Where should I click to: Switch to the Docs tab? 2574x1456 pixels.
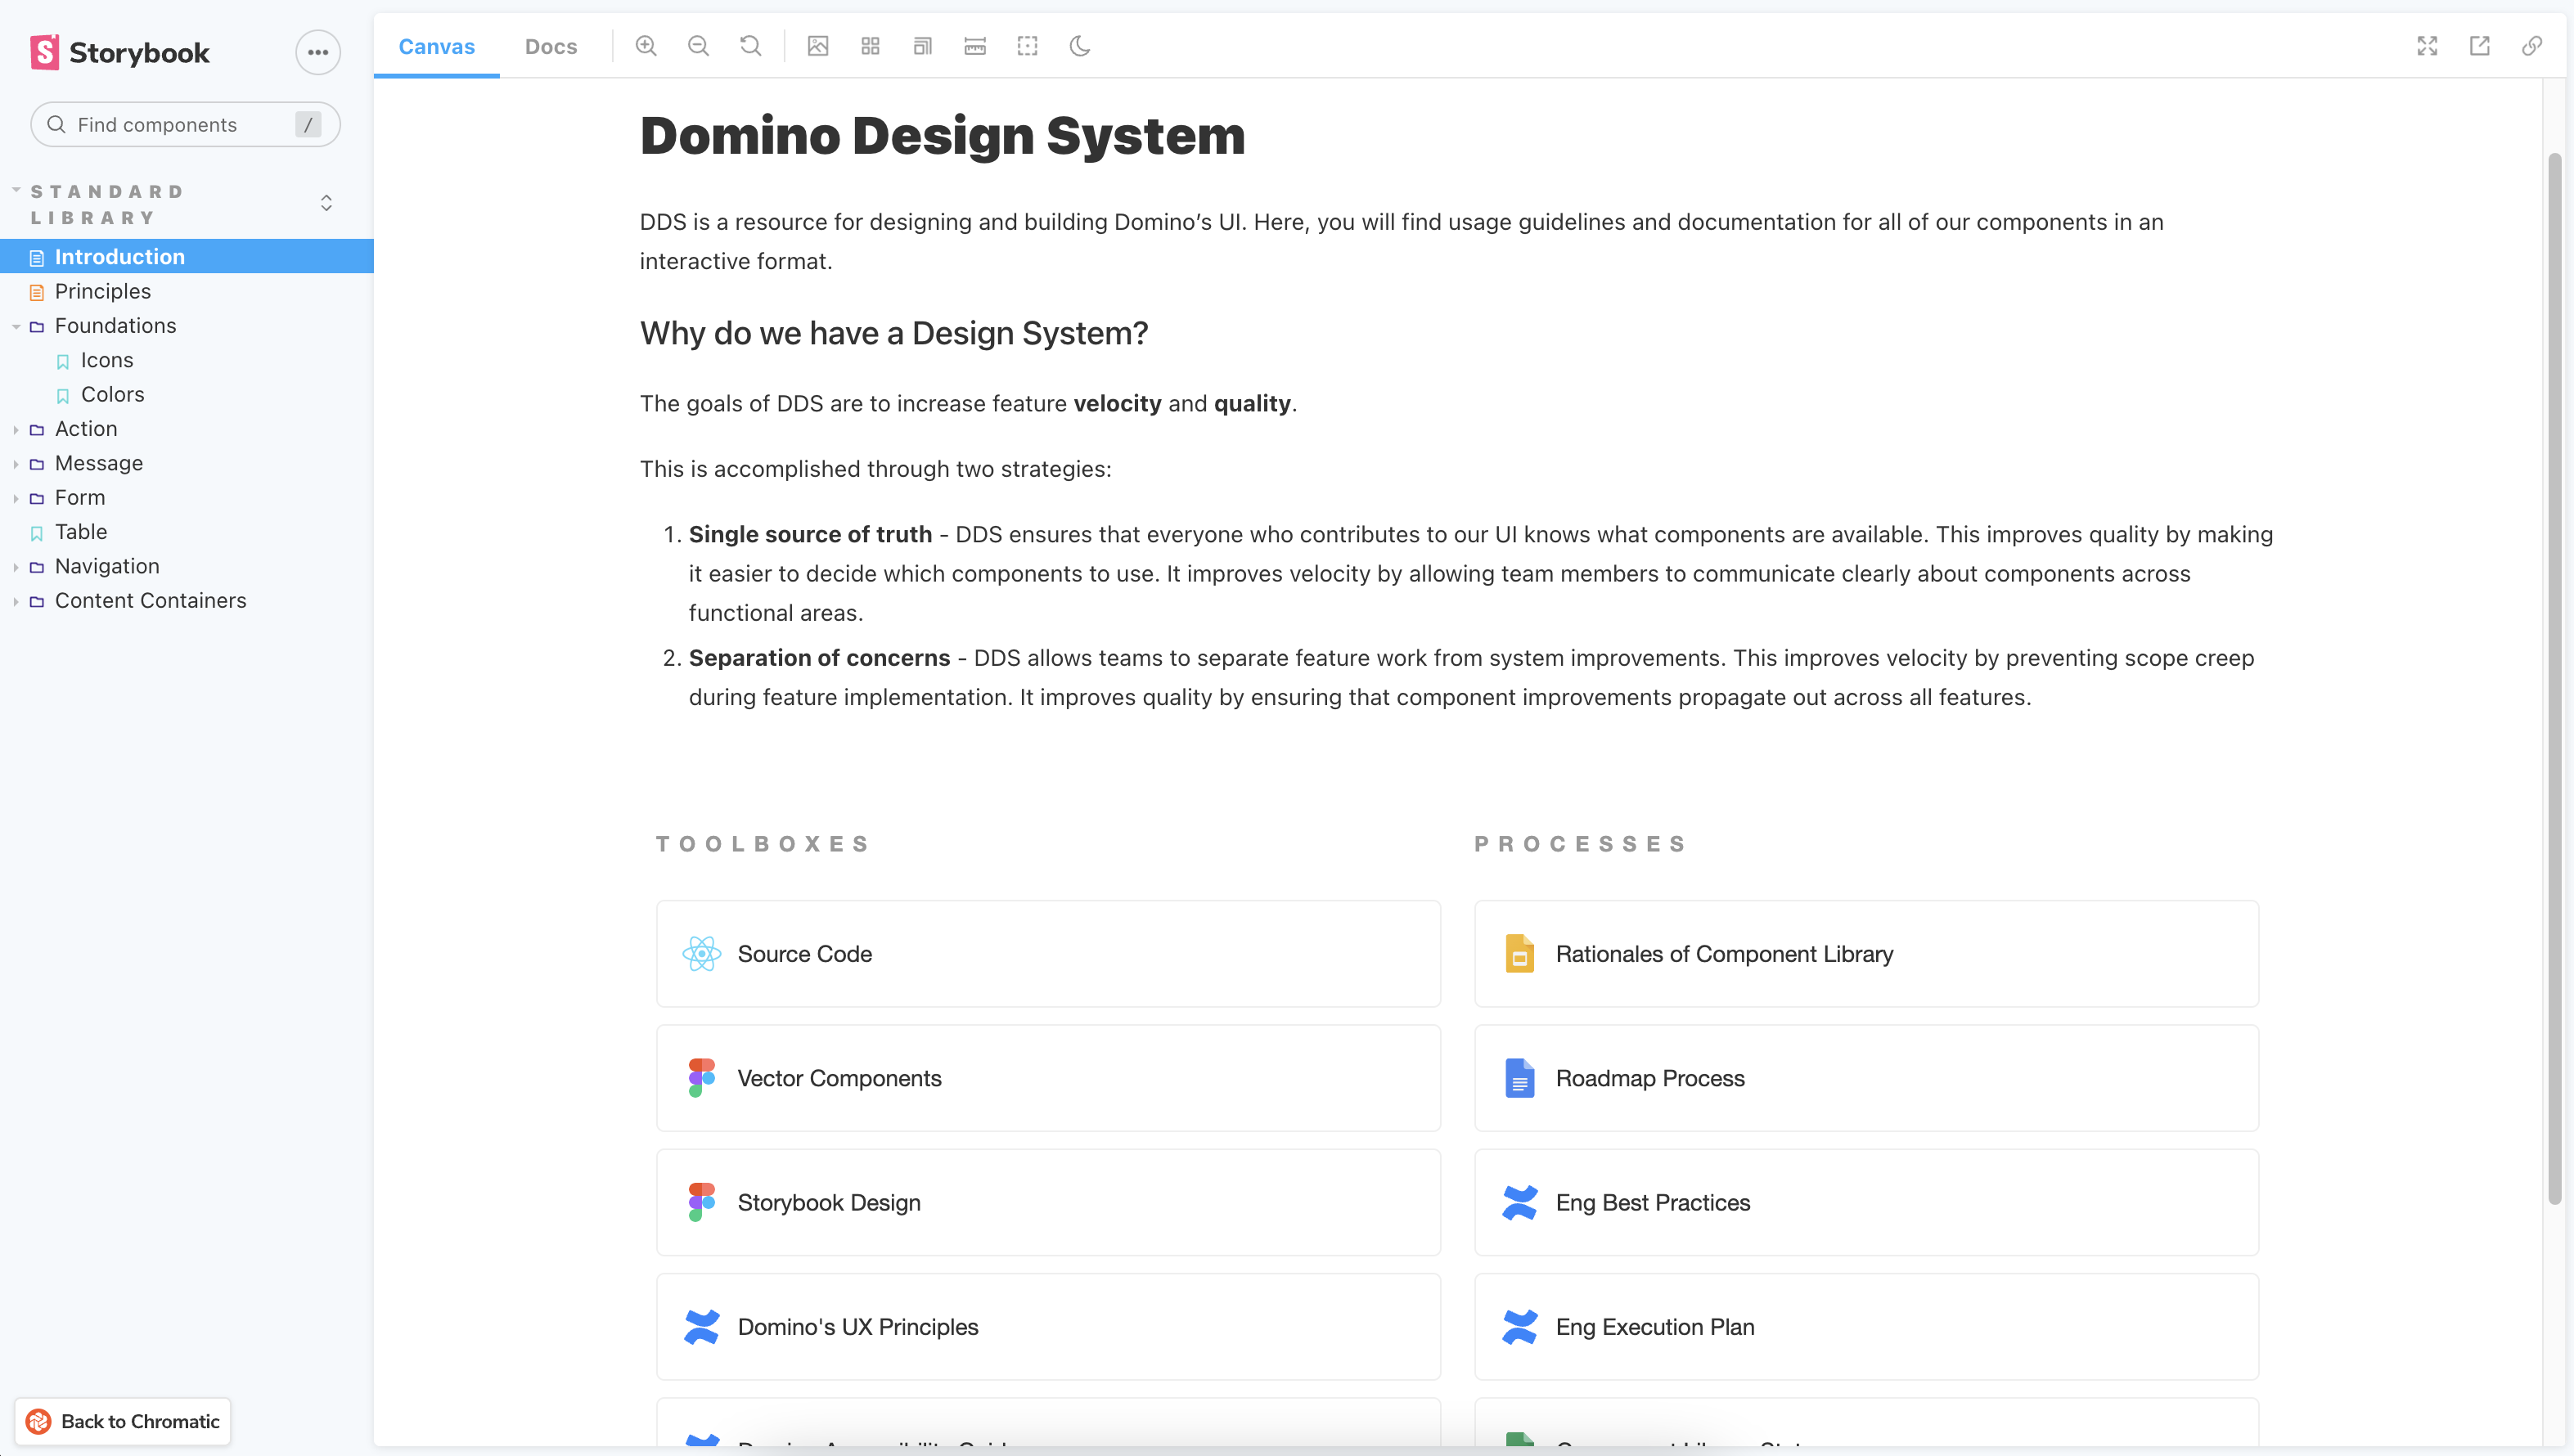(x=551, y=46)
